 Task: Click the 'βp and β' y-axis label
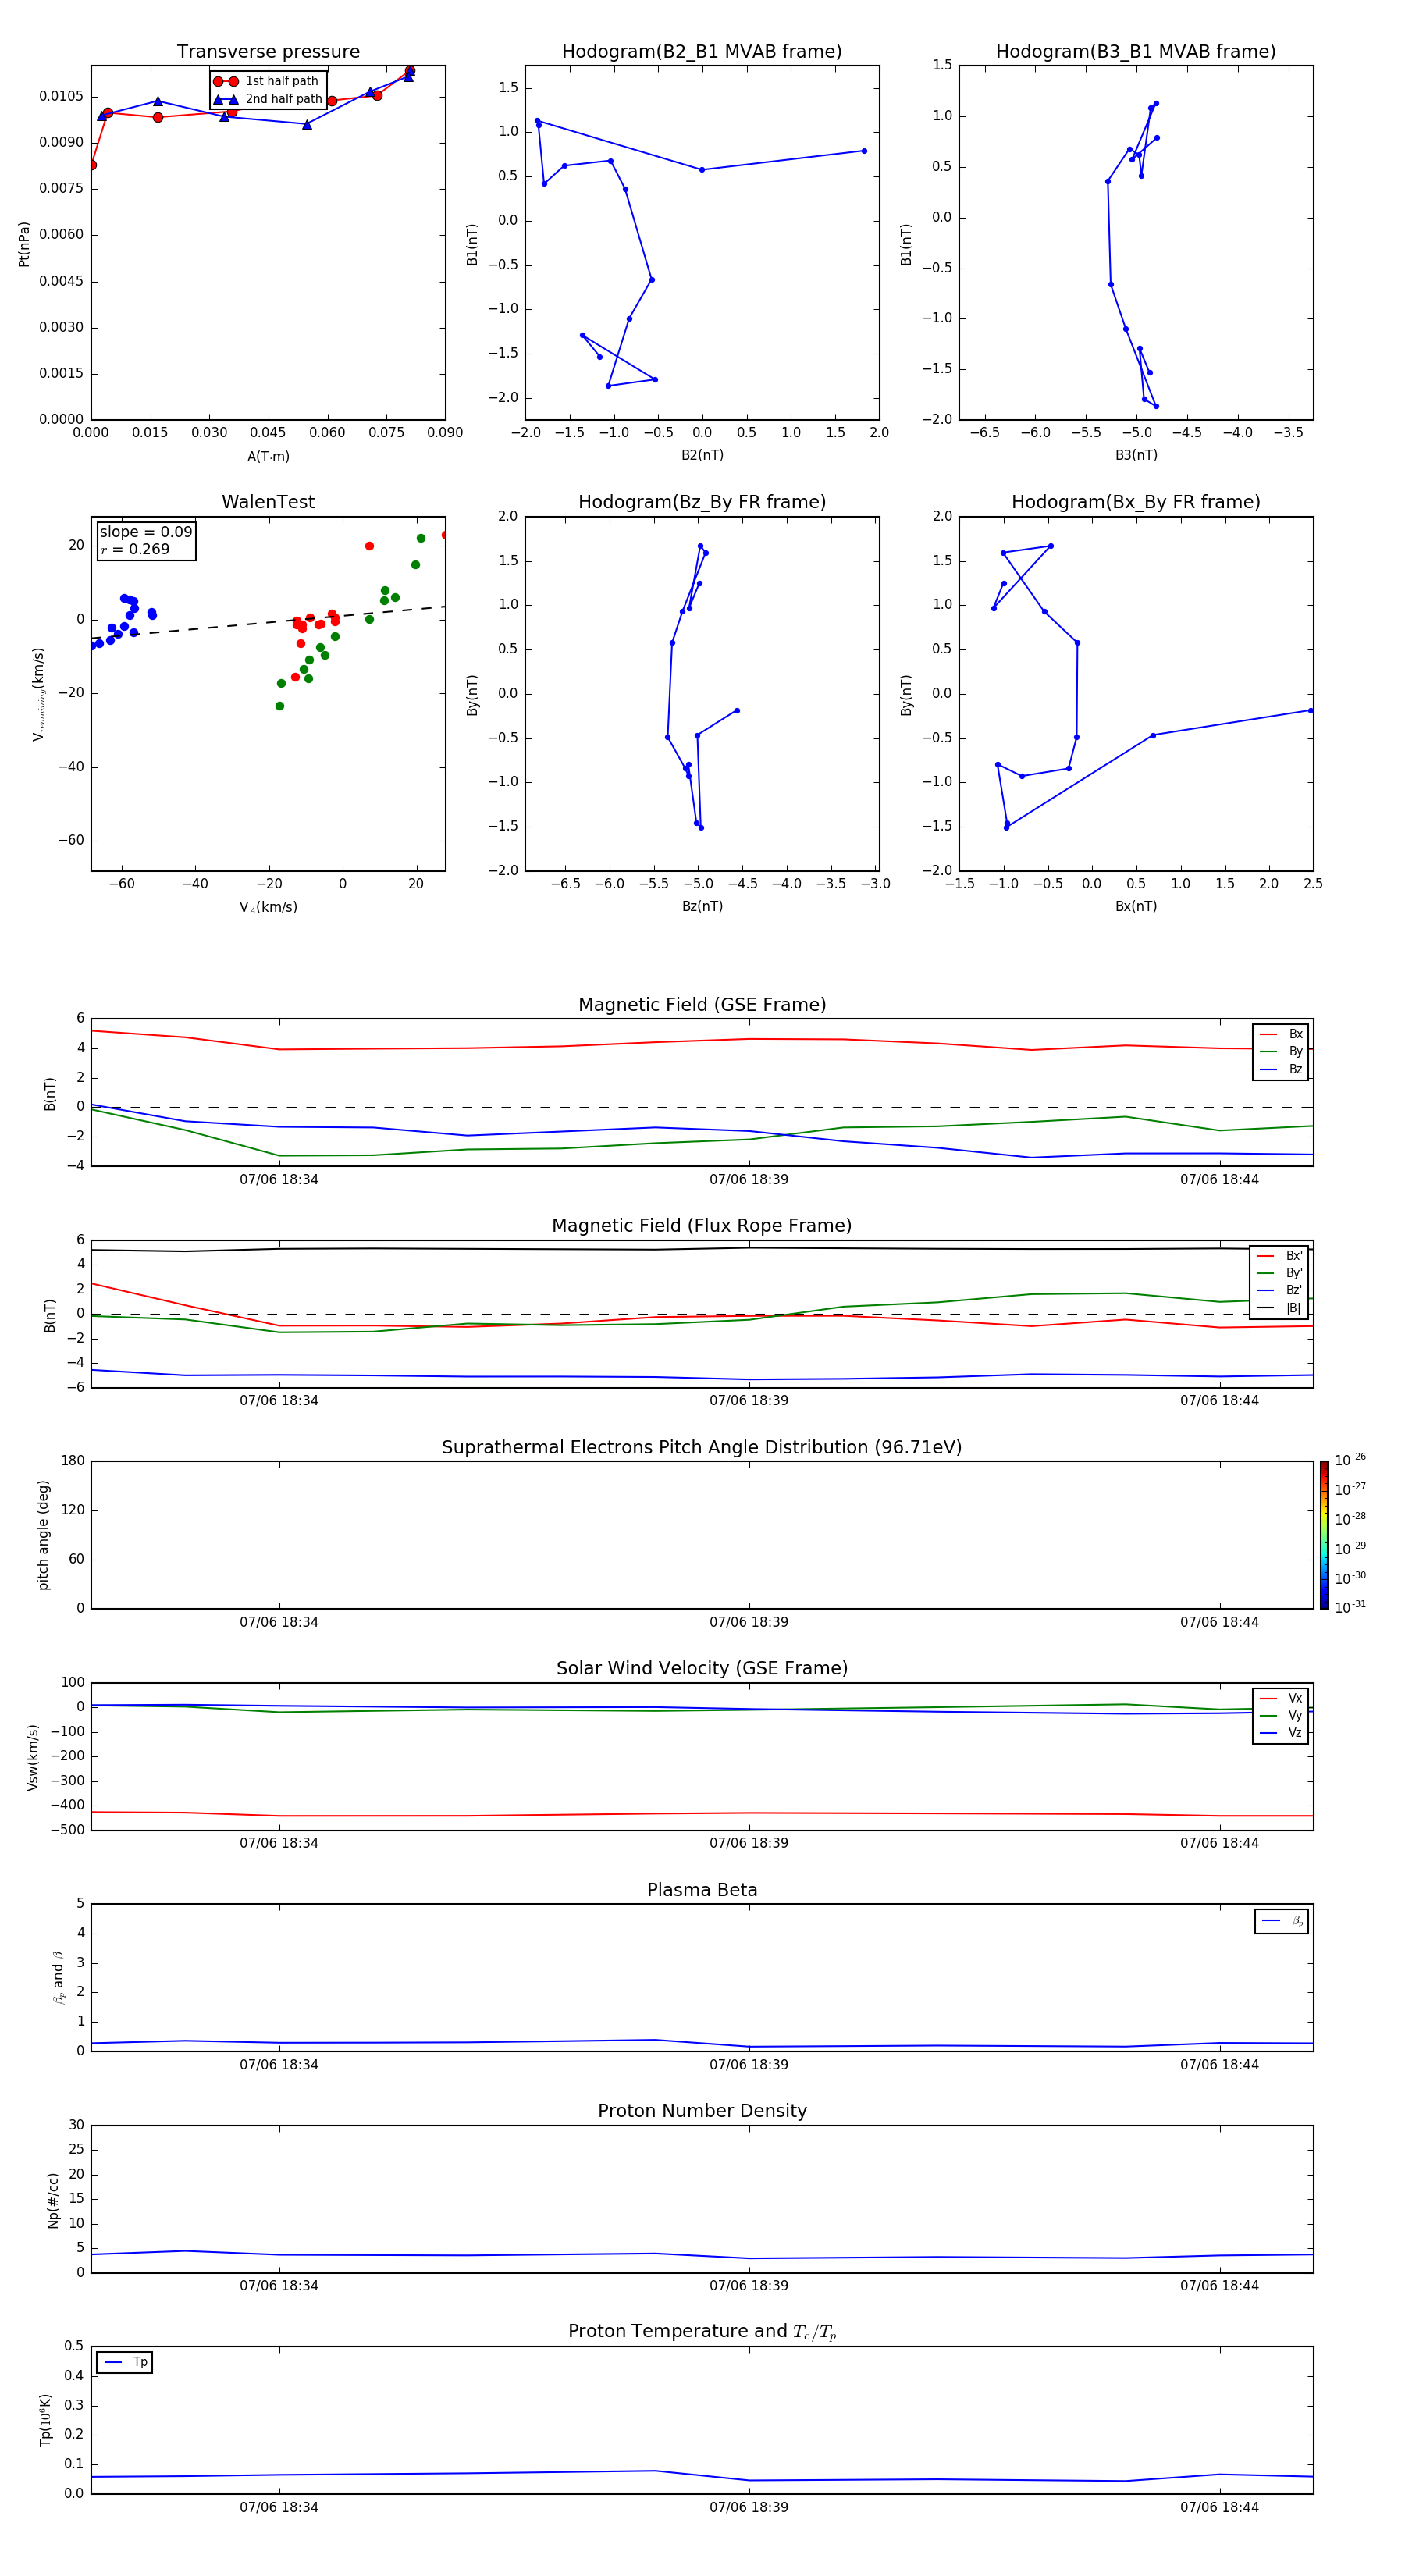click(59, 1977)
